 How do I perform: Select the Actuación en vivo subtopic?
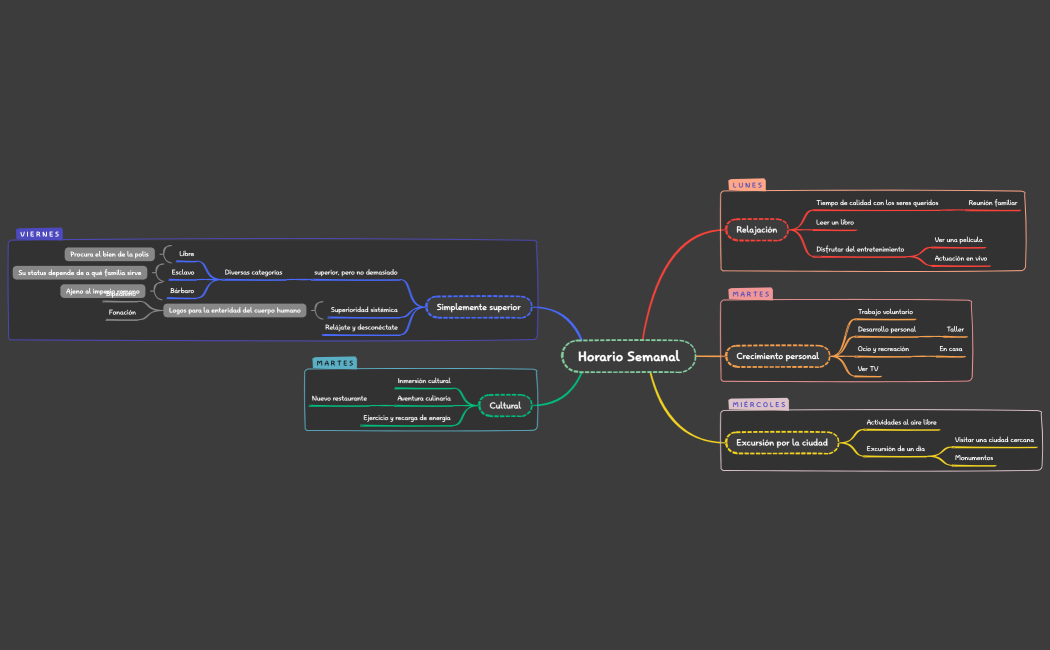(x=960, y=258)
